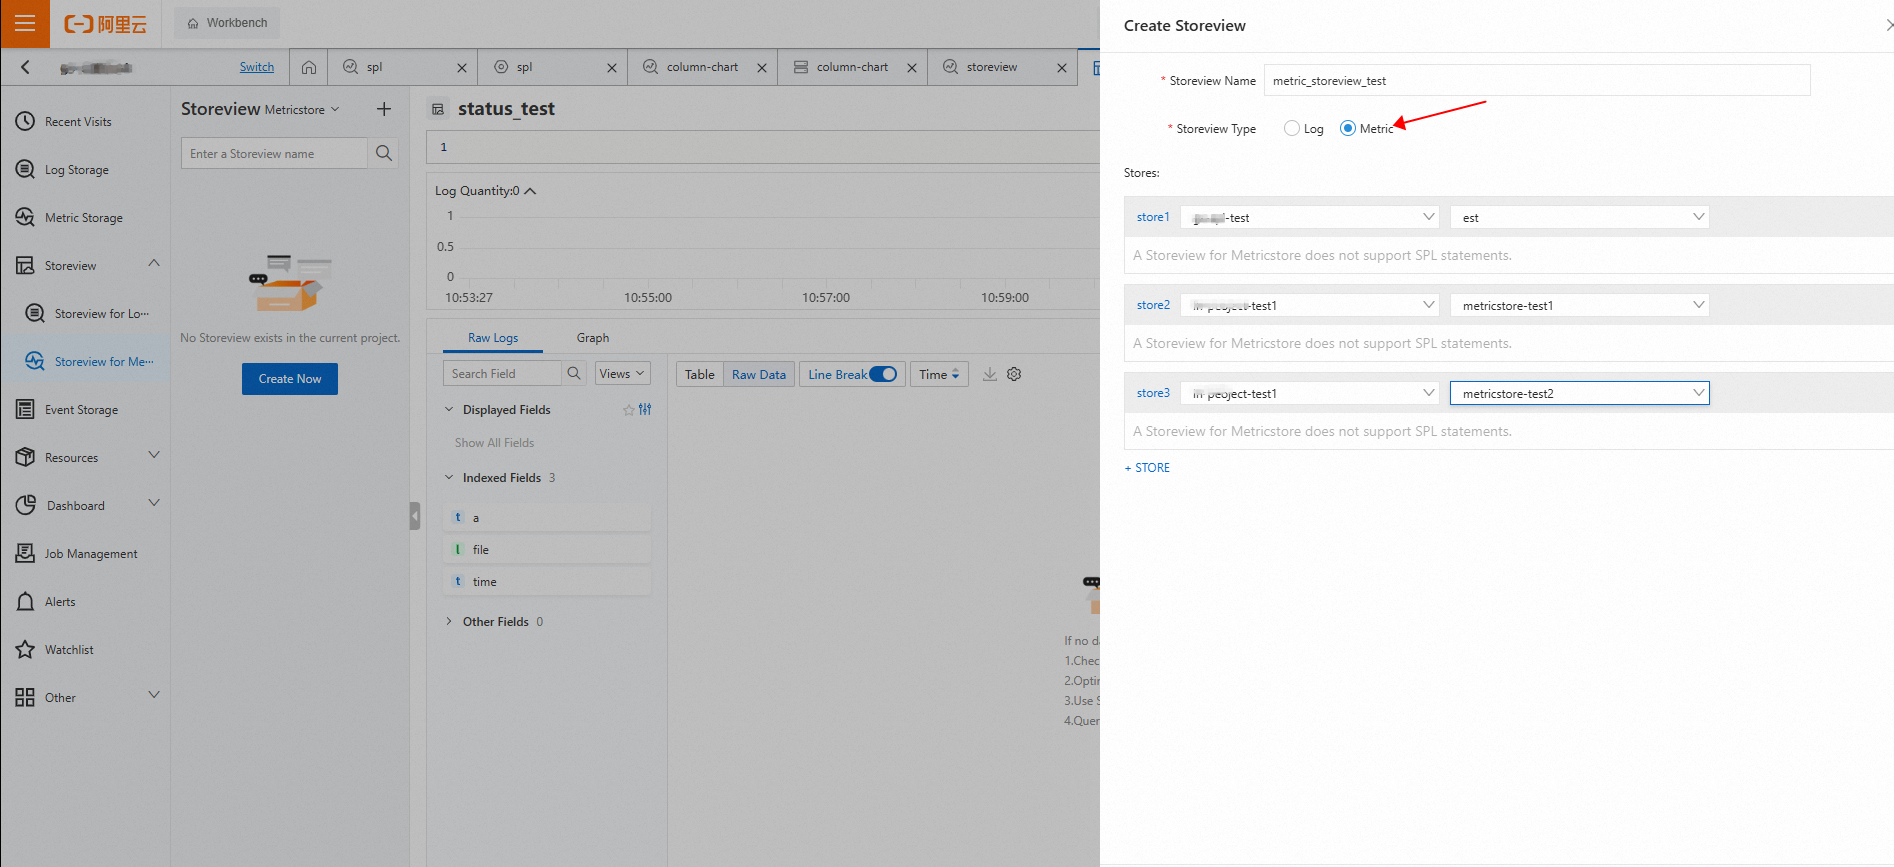Select the indexed field named file
This screenshot has width=1894, height=867.
(547, 549)
